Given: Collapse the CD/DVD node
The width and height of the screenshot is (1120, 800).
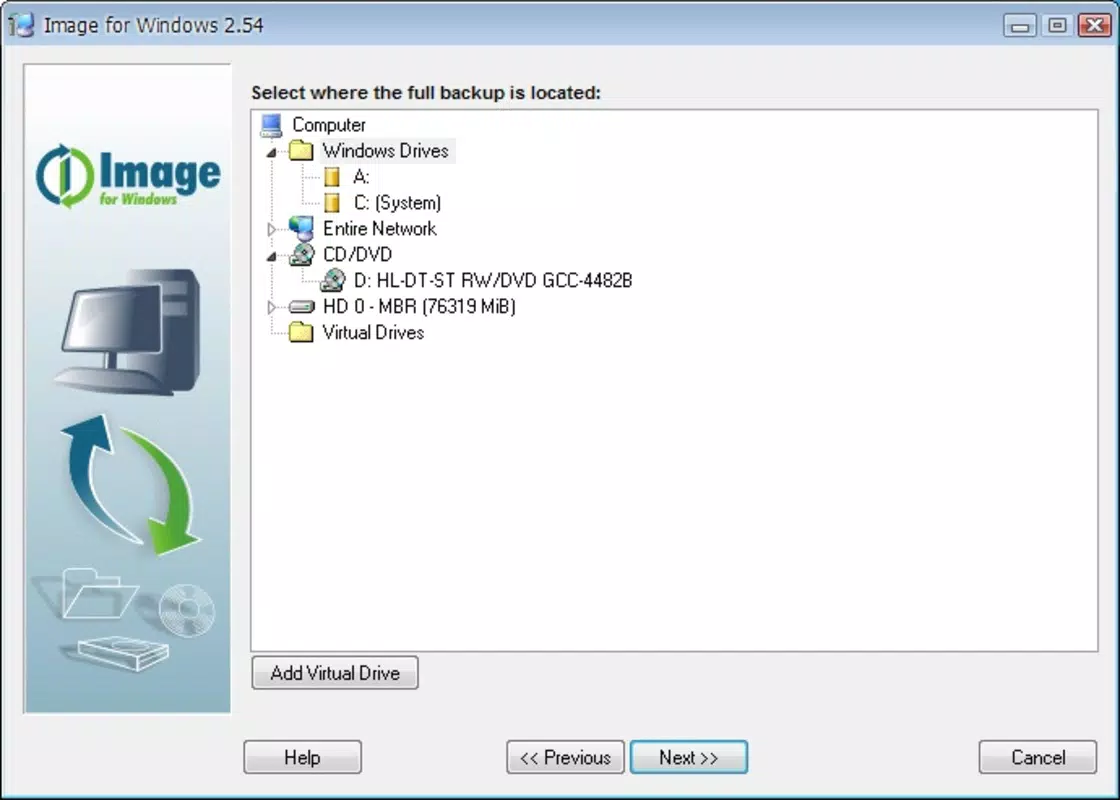Looking at the screenshot, I should pos(271,256).
